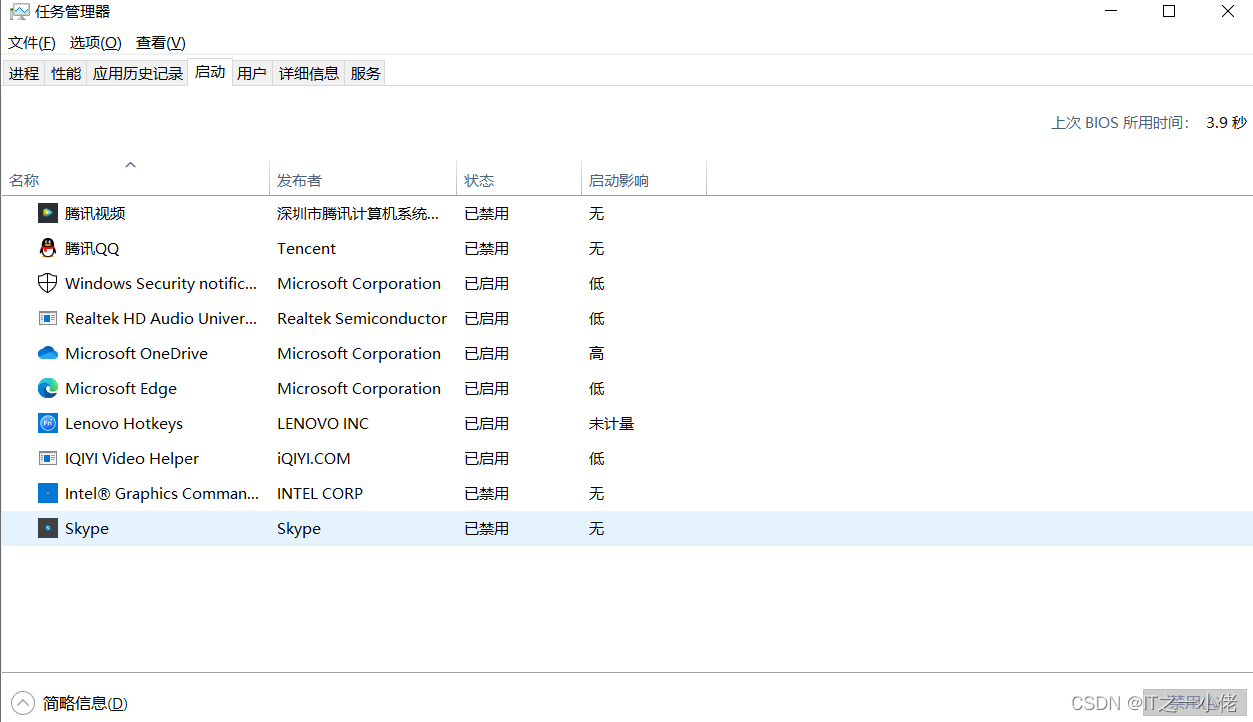This screenshot has height=722, width=1253.
Task: Switch to the 应用历史记录 tab
Action: click(138, 73)
